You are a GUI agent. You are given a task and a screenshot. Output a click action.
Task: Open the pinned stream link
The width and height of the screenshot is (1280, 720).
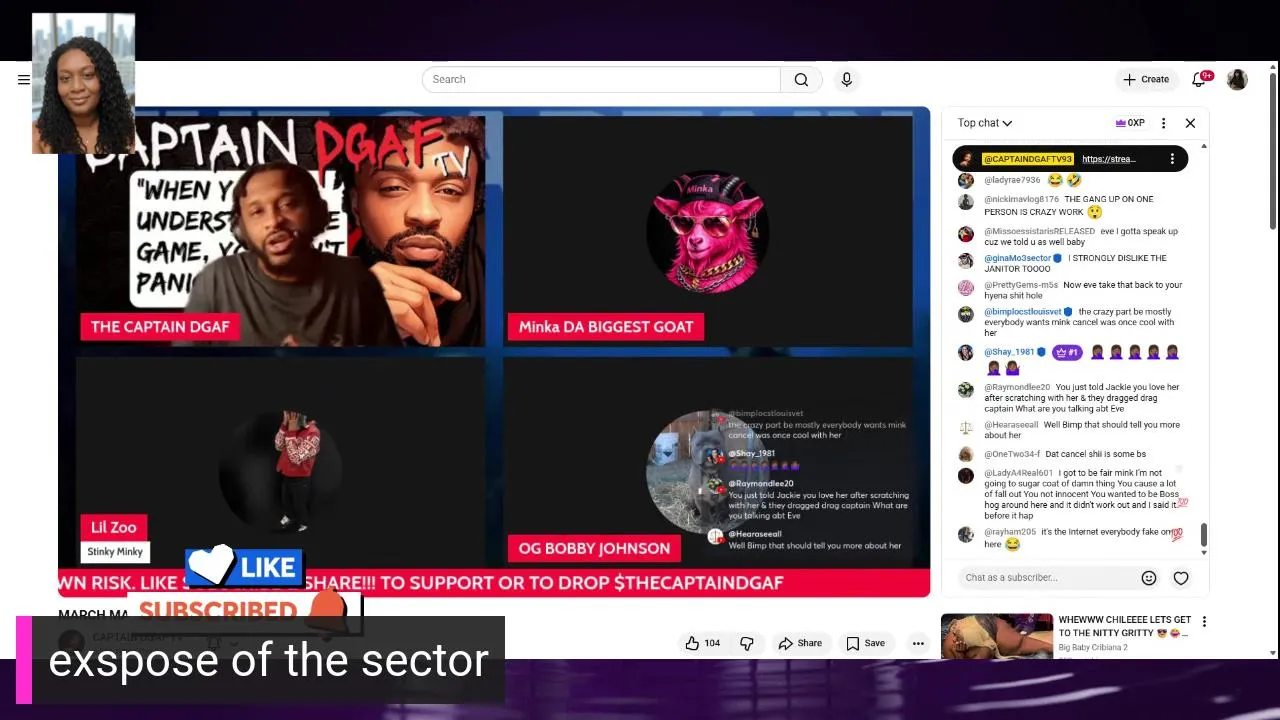tap(1108, 159)
